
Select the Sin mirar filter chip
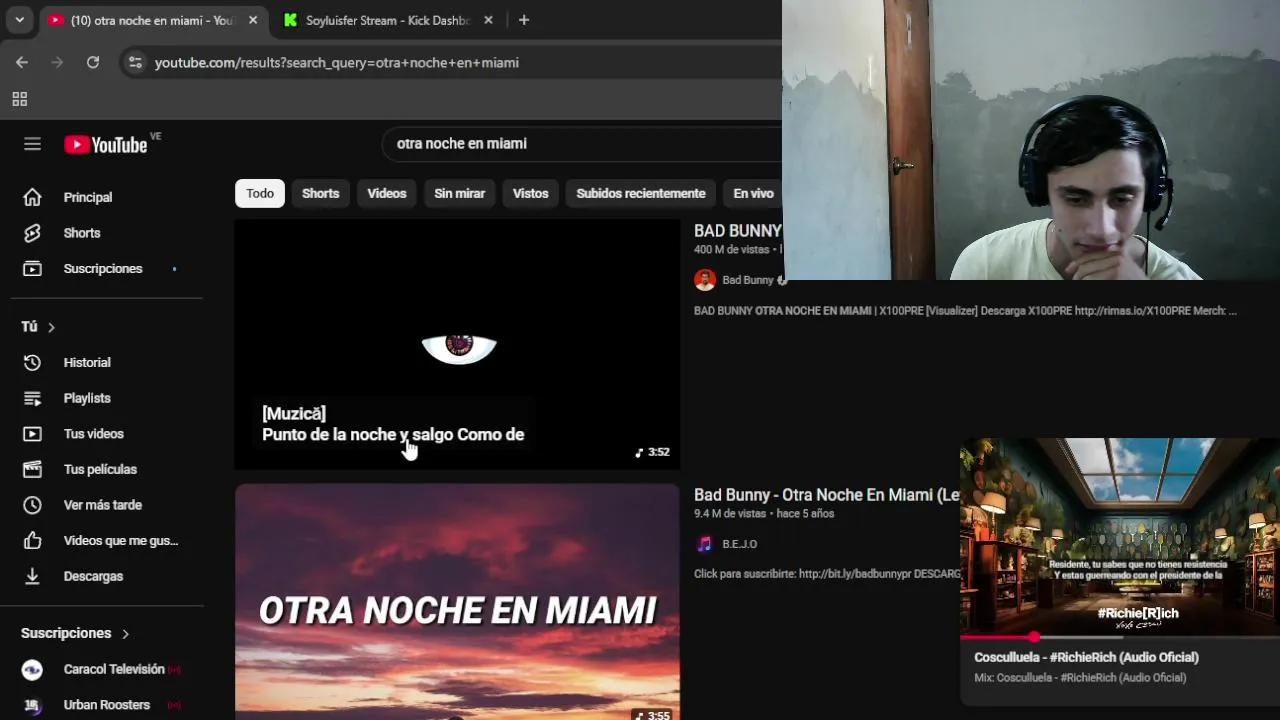(460, 193)
